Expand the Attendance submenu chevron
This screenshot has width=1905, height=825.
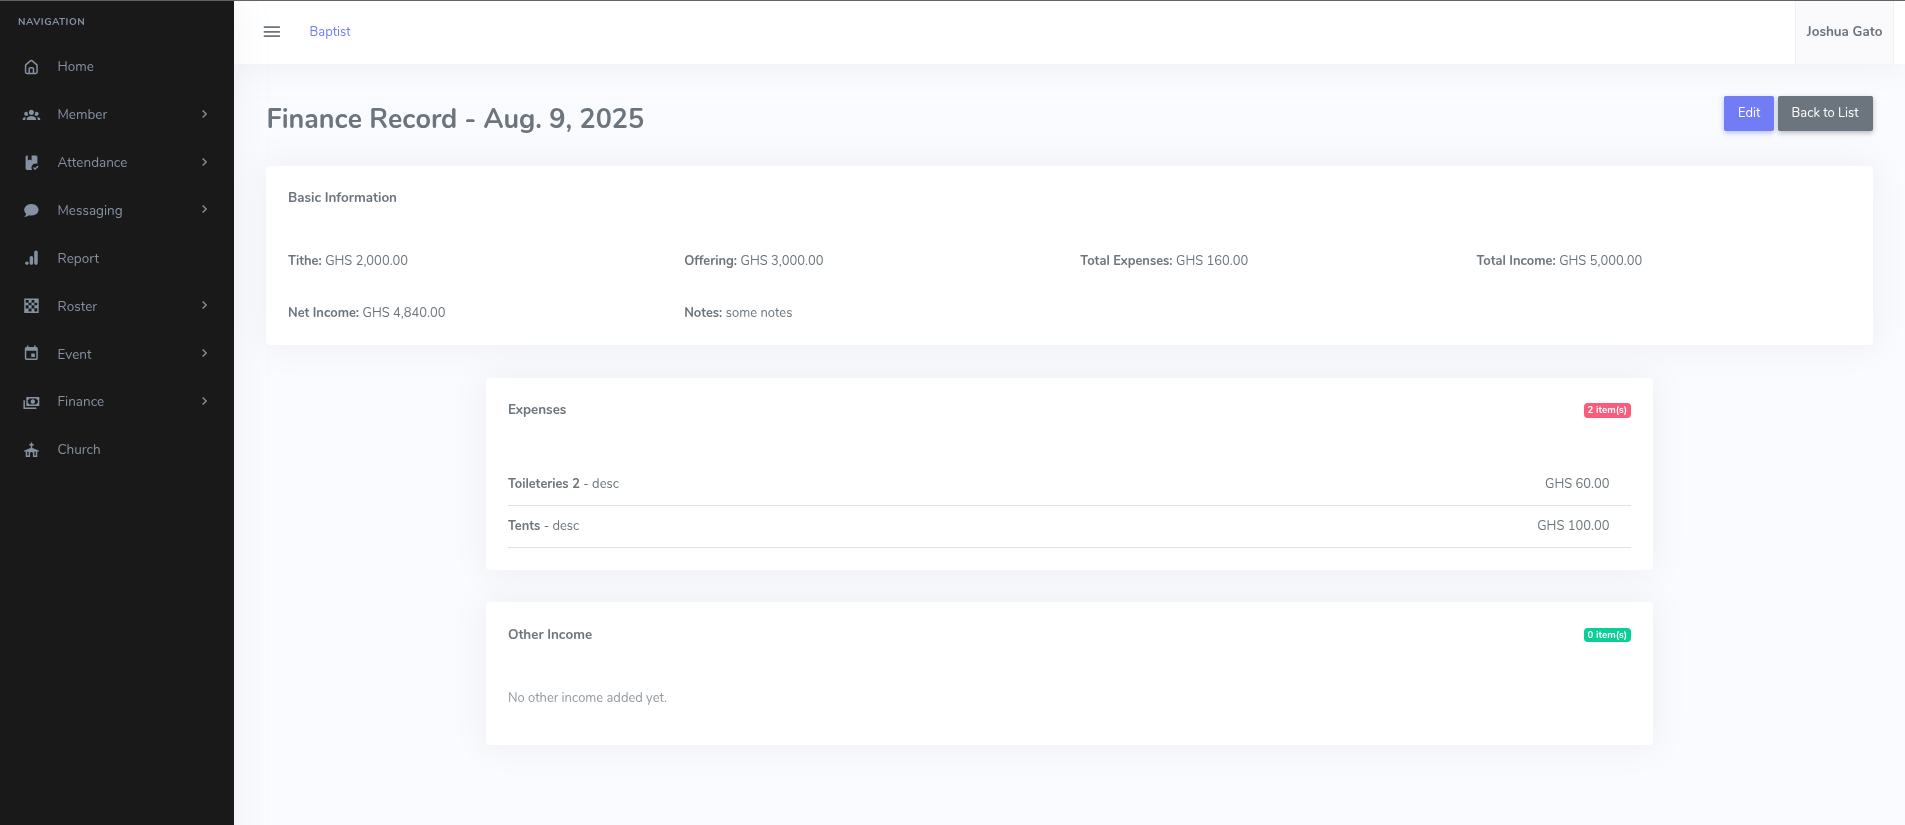tap(204, 162)
